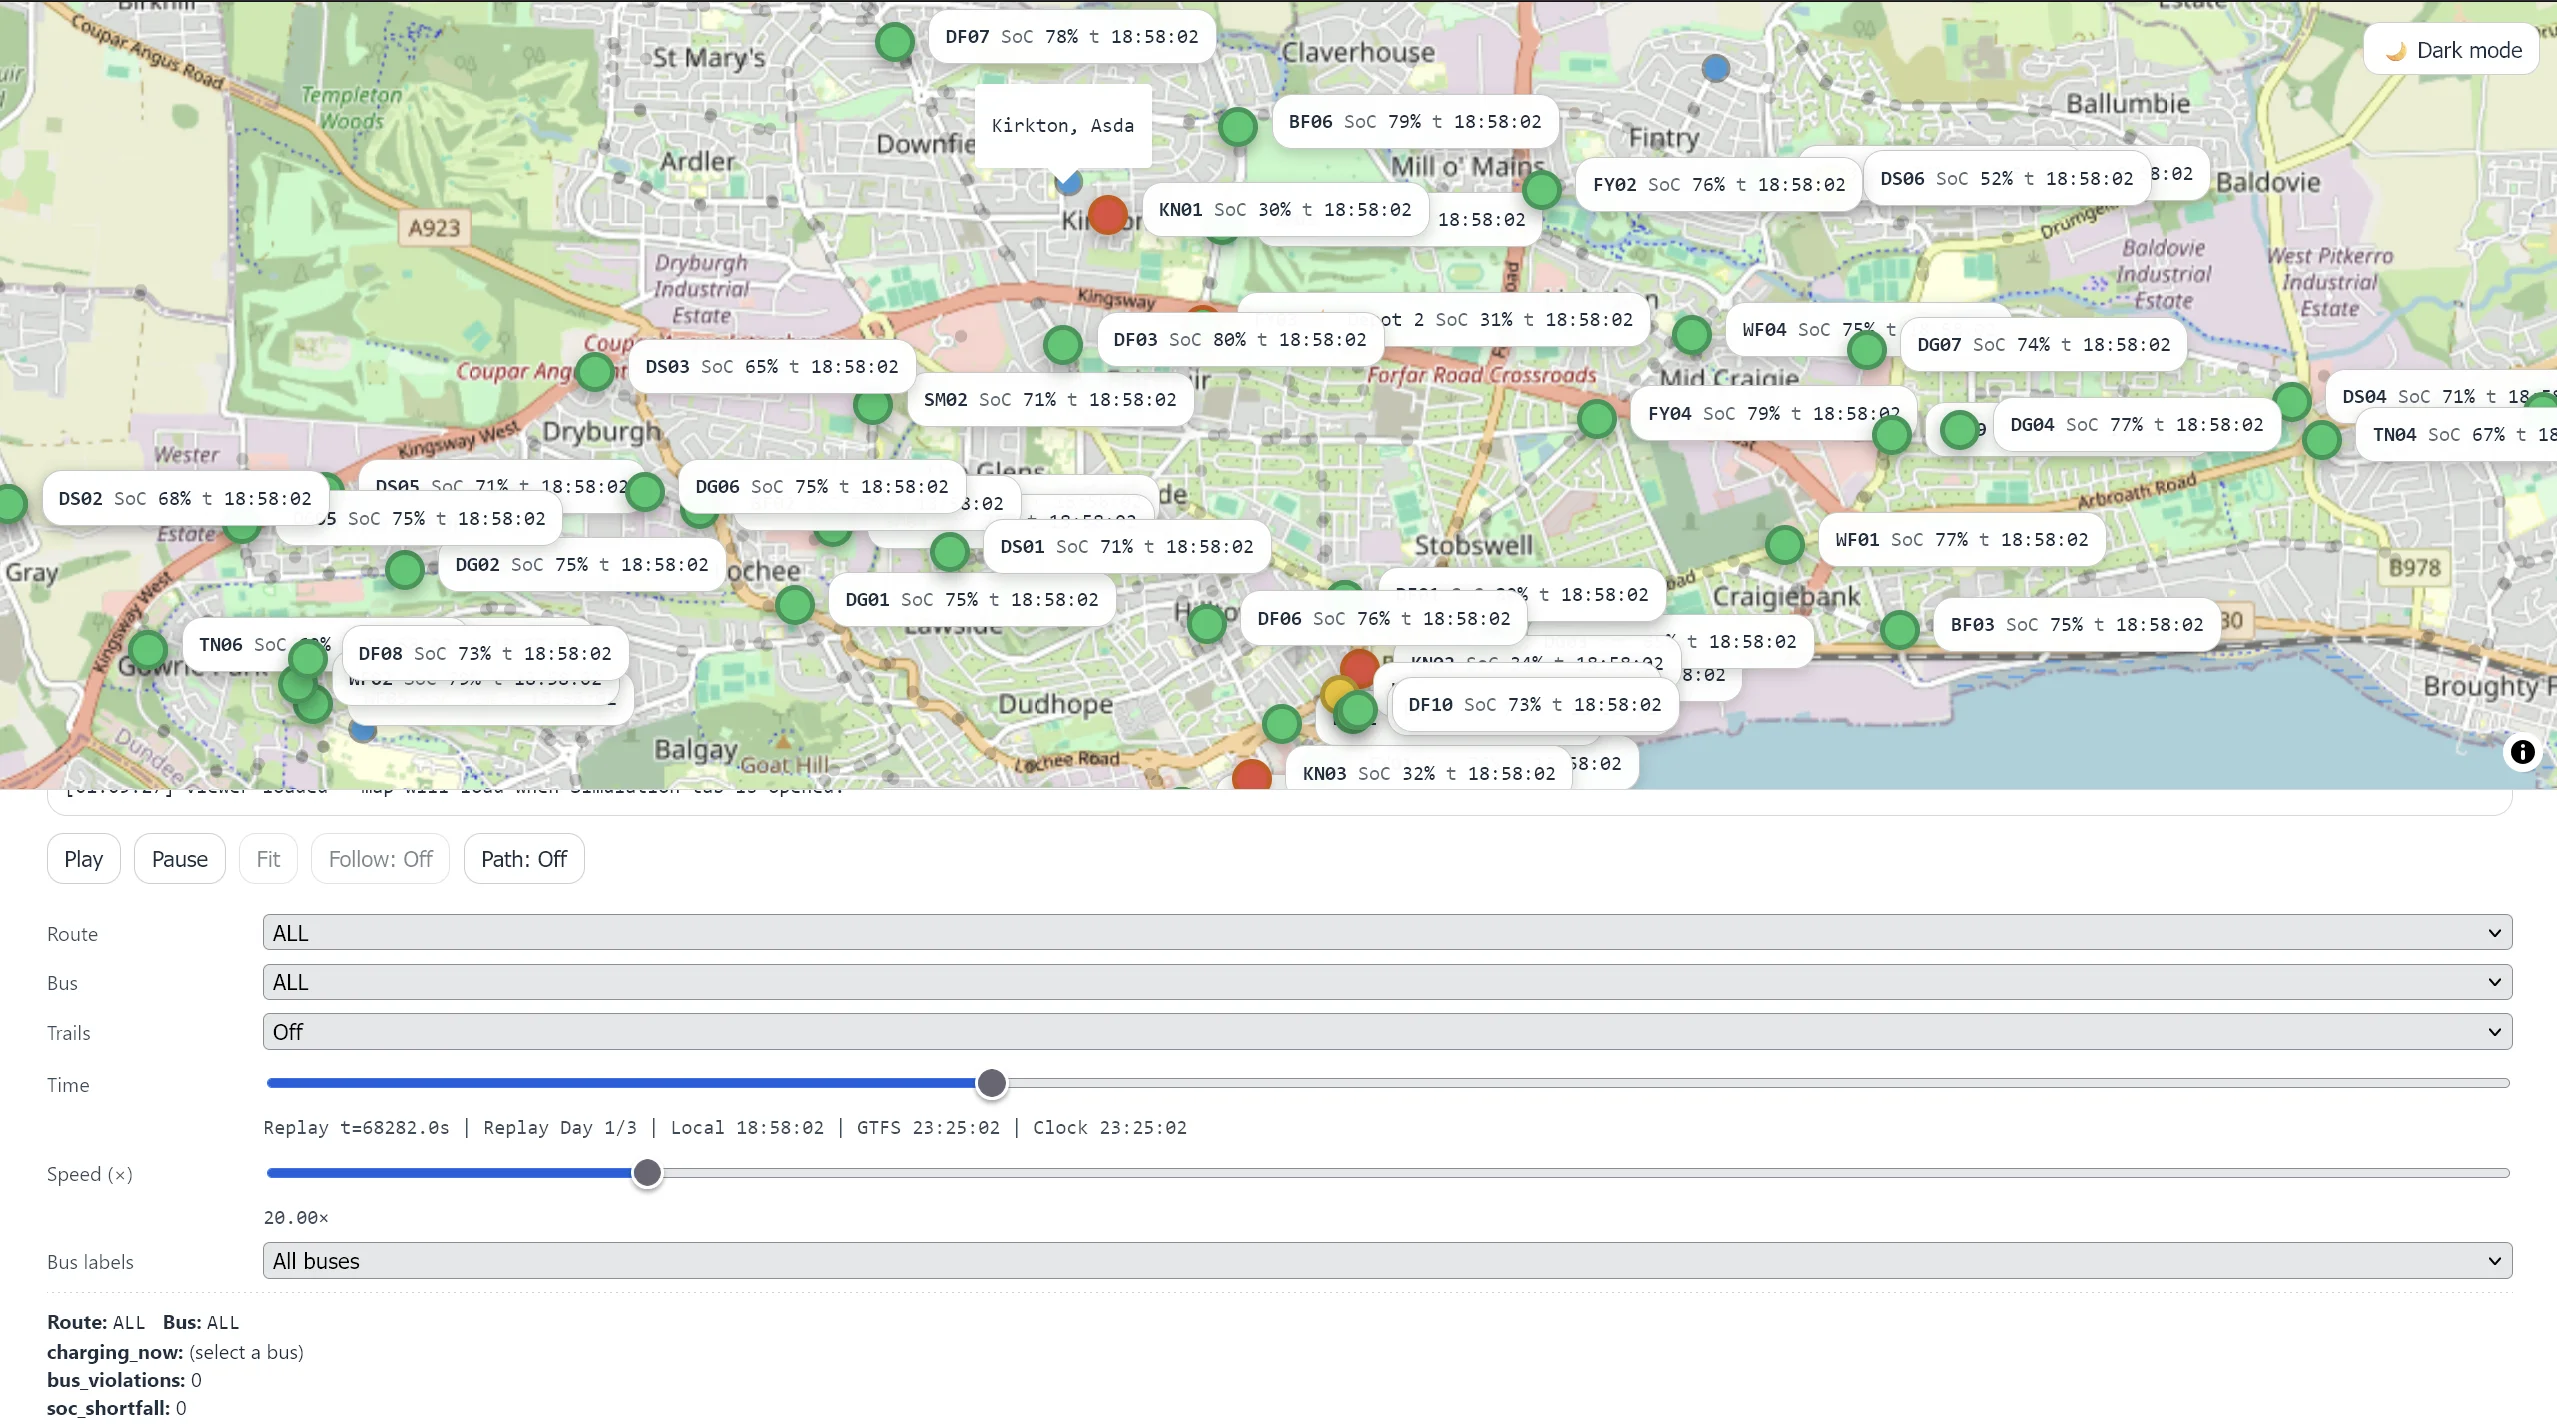Click the 20.00× speed value

point(296,1218)
